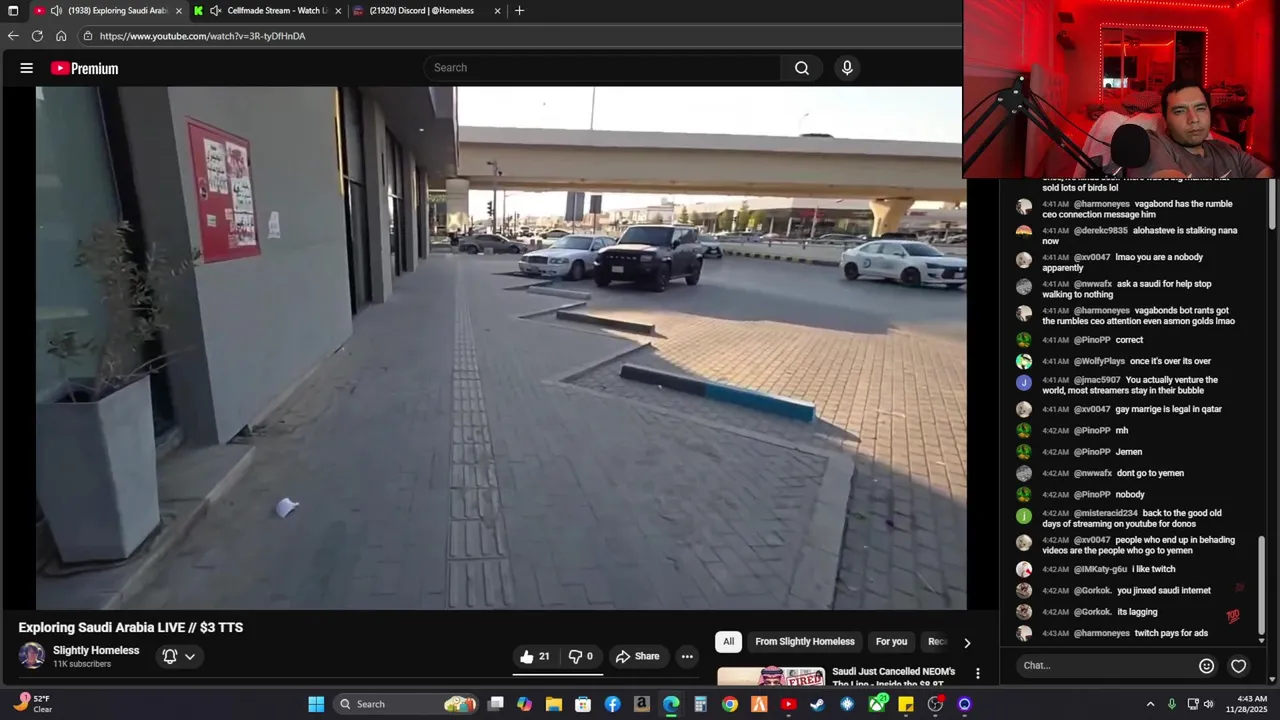Open weather widget showing 52°F Clear
This screenshot has height=720, width=1280.
point(32,704)
